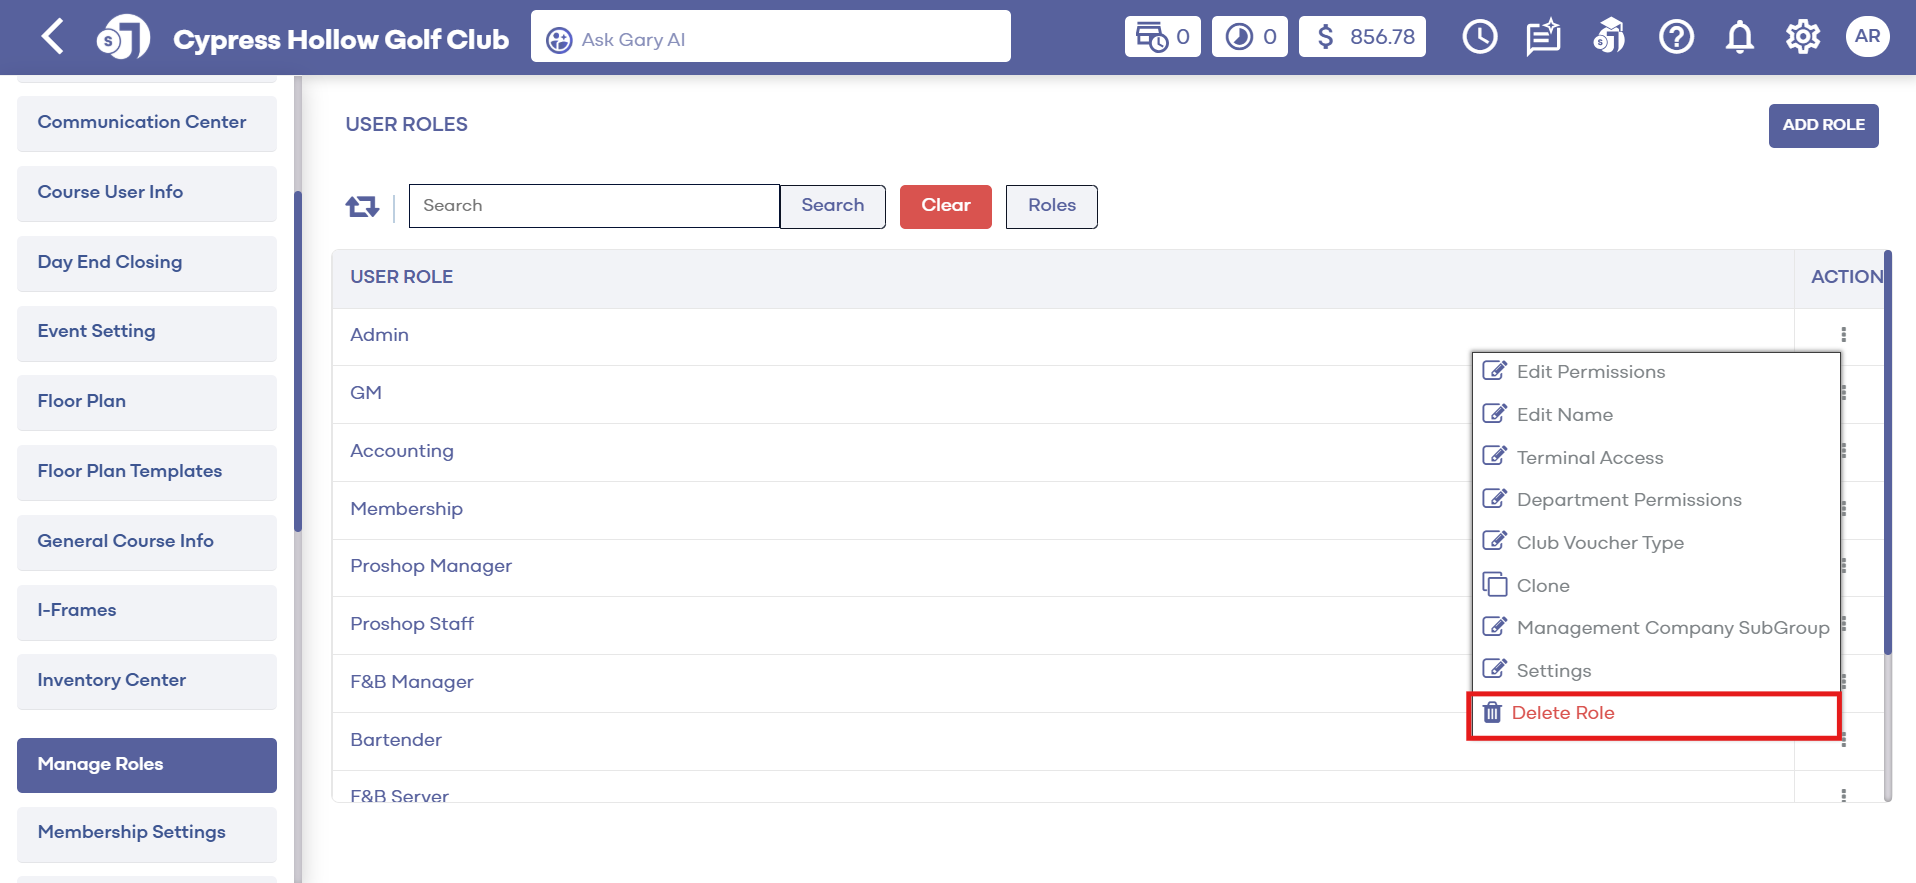
Task: Open the notifications bell
Action: [1739, 37]
